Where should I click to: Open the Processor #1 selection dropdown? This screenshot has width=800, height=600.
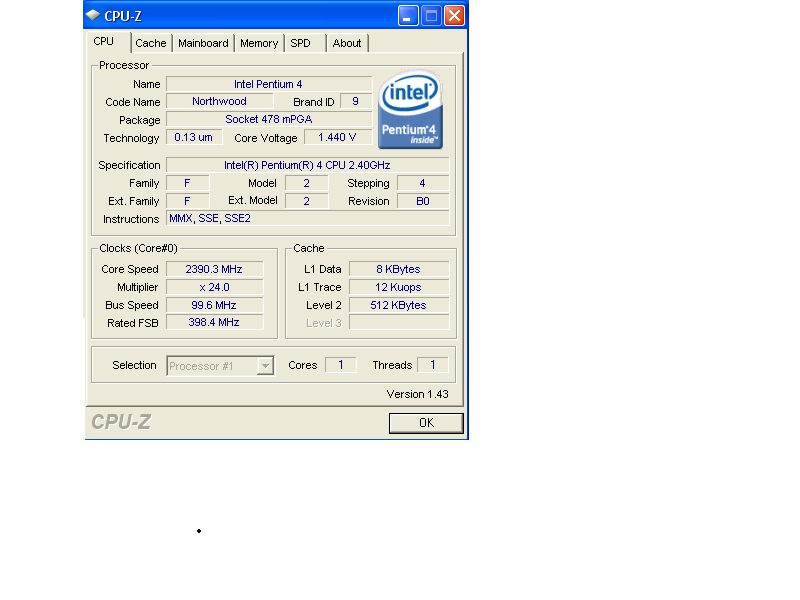(x=220, y=366)
